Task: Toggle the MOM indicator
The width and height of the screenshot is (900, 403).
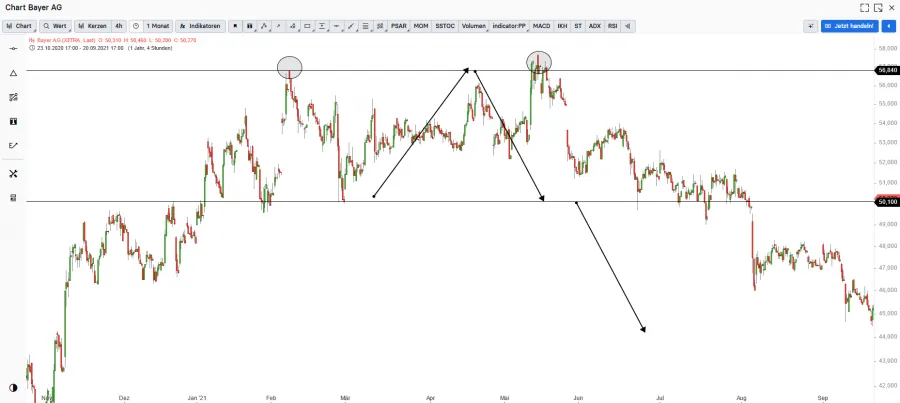Action: pos(421,26)
